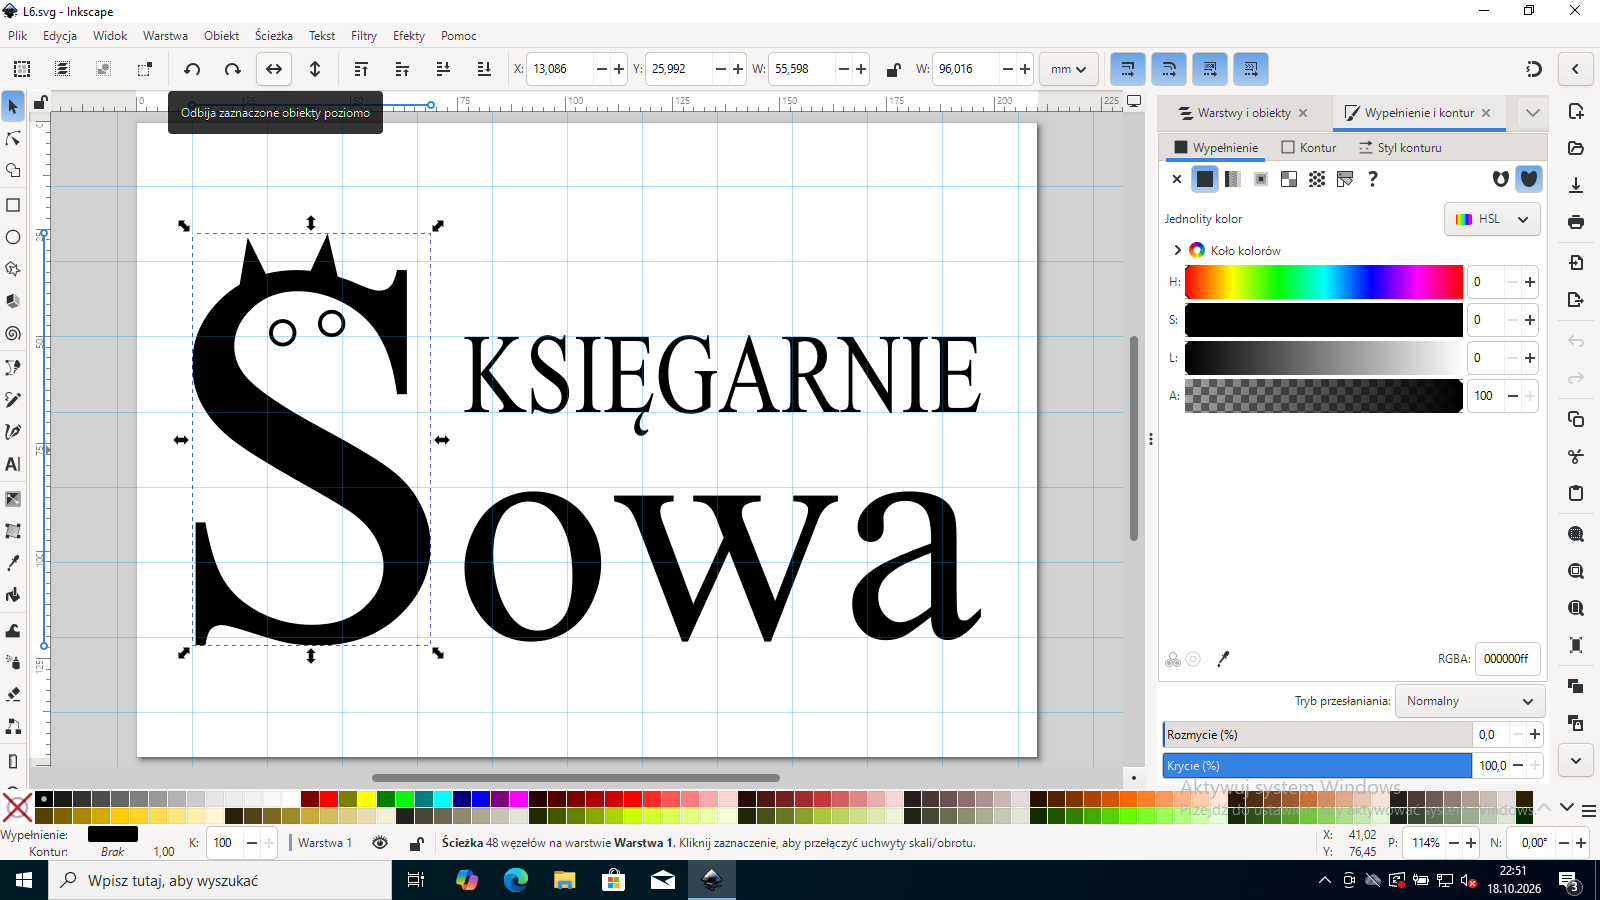Click the Hue color slider
The height and width of the screenshot is (900, 1600).
1323,282
